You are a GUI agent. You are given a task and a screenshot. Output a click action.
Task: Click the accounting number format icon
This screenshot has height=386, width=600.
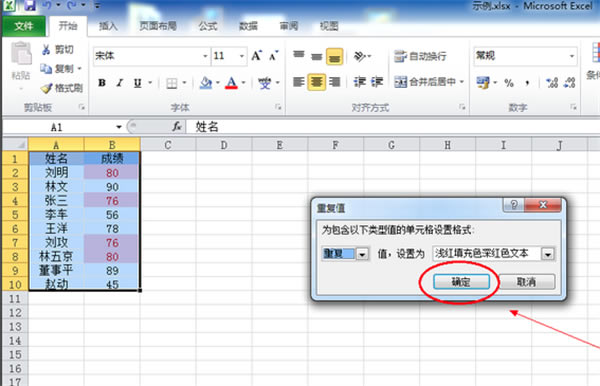(x=483, y=83)
